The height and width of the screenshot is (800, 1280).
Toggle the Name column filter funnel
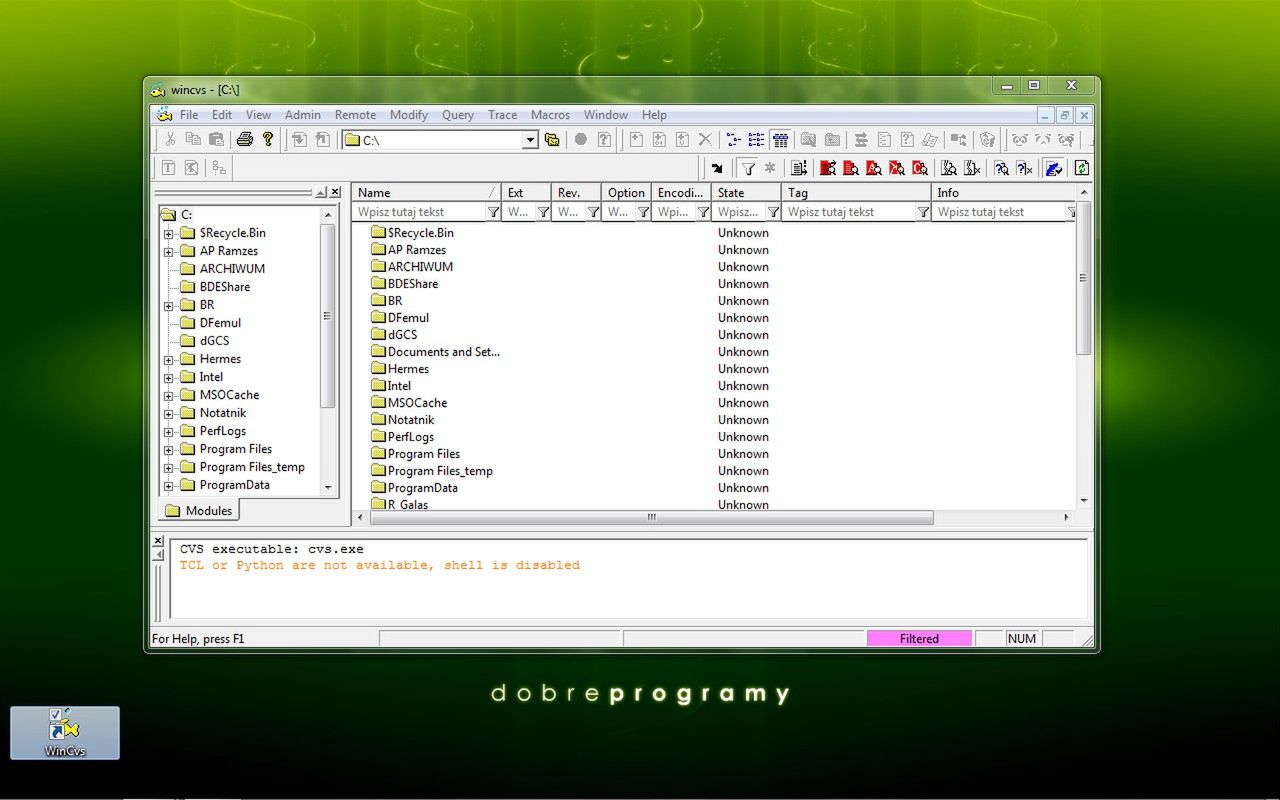point(493,212)
